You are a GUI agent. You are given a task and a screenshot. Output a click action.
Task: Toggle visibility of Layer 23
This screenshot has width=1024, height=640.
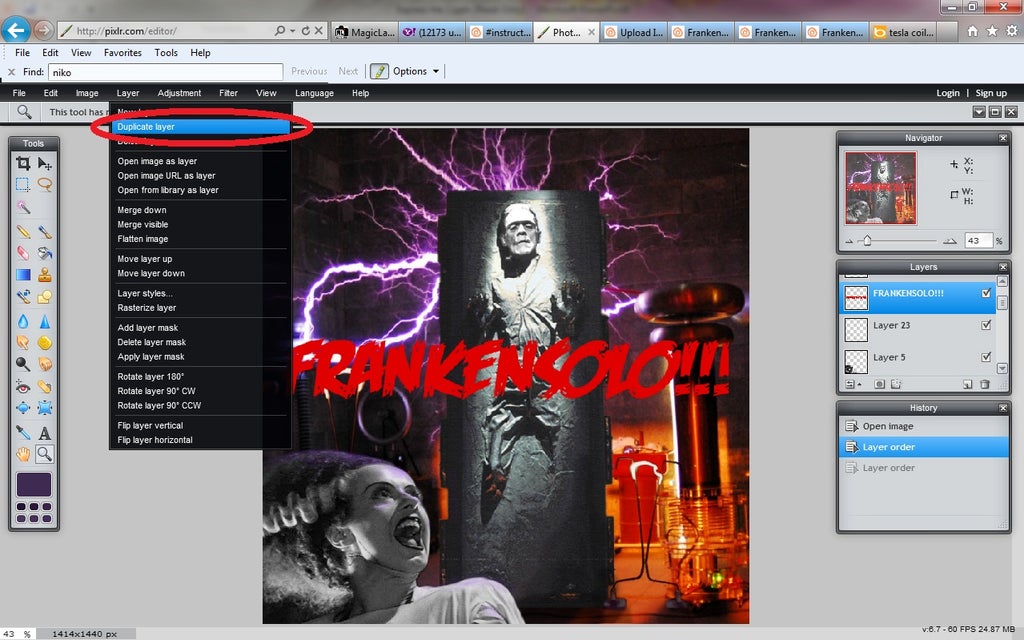coord(986,325)
